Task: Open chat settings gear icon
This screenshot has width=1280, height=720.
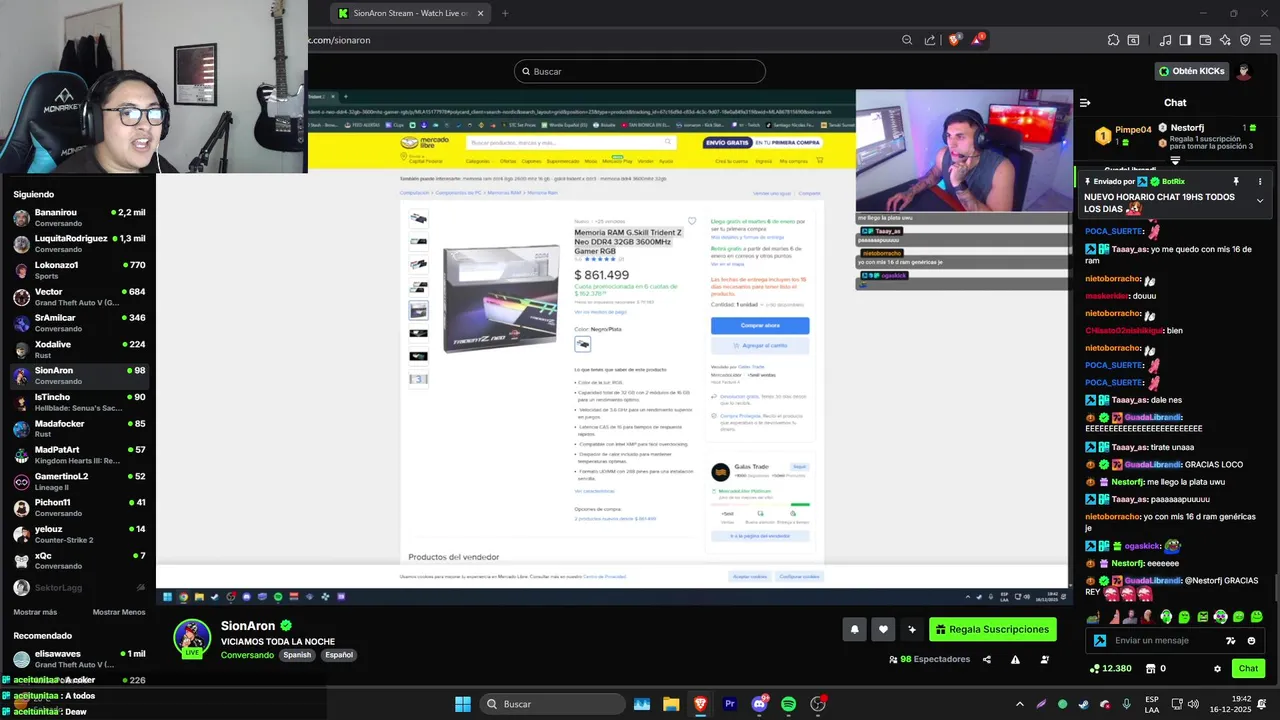Action: [x=1217, y=668]
